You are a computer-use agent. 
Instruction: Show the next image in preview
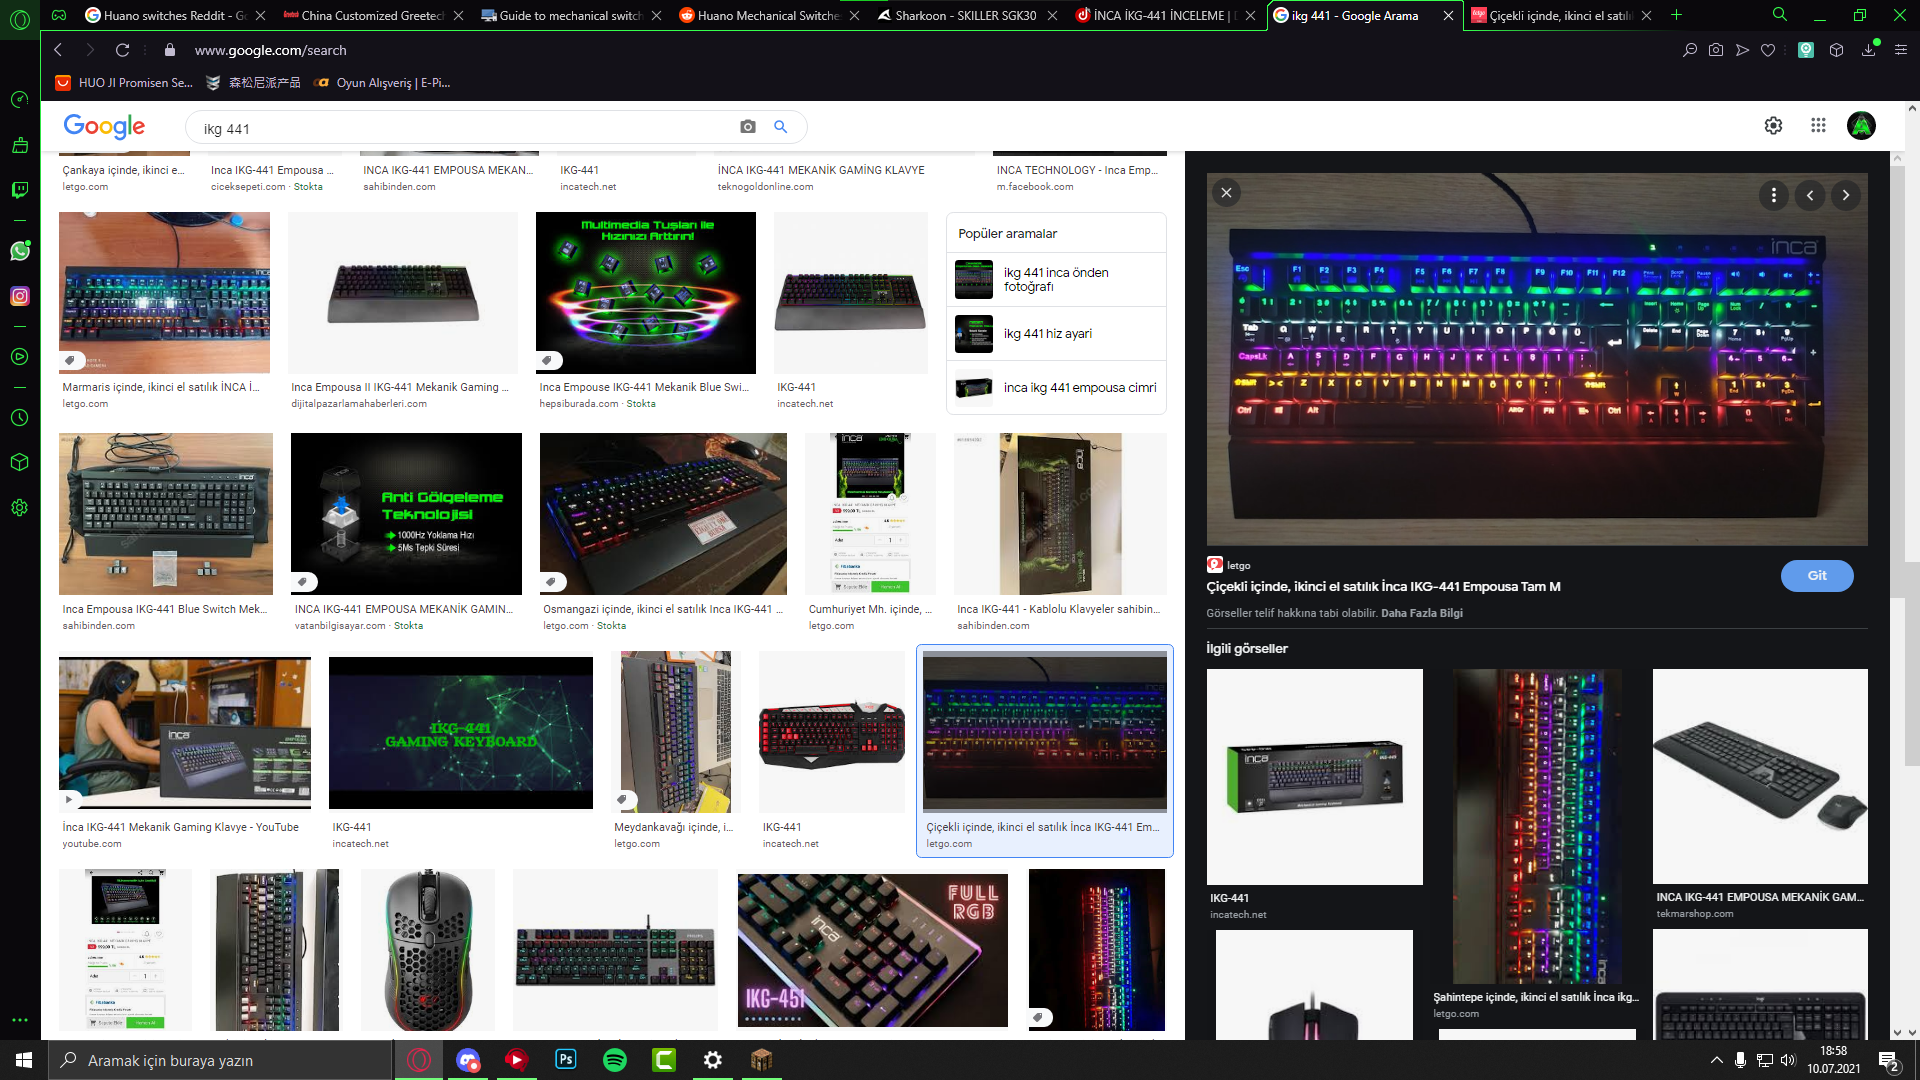pyautogui.click(x=1846, y=195)
